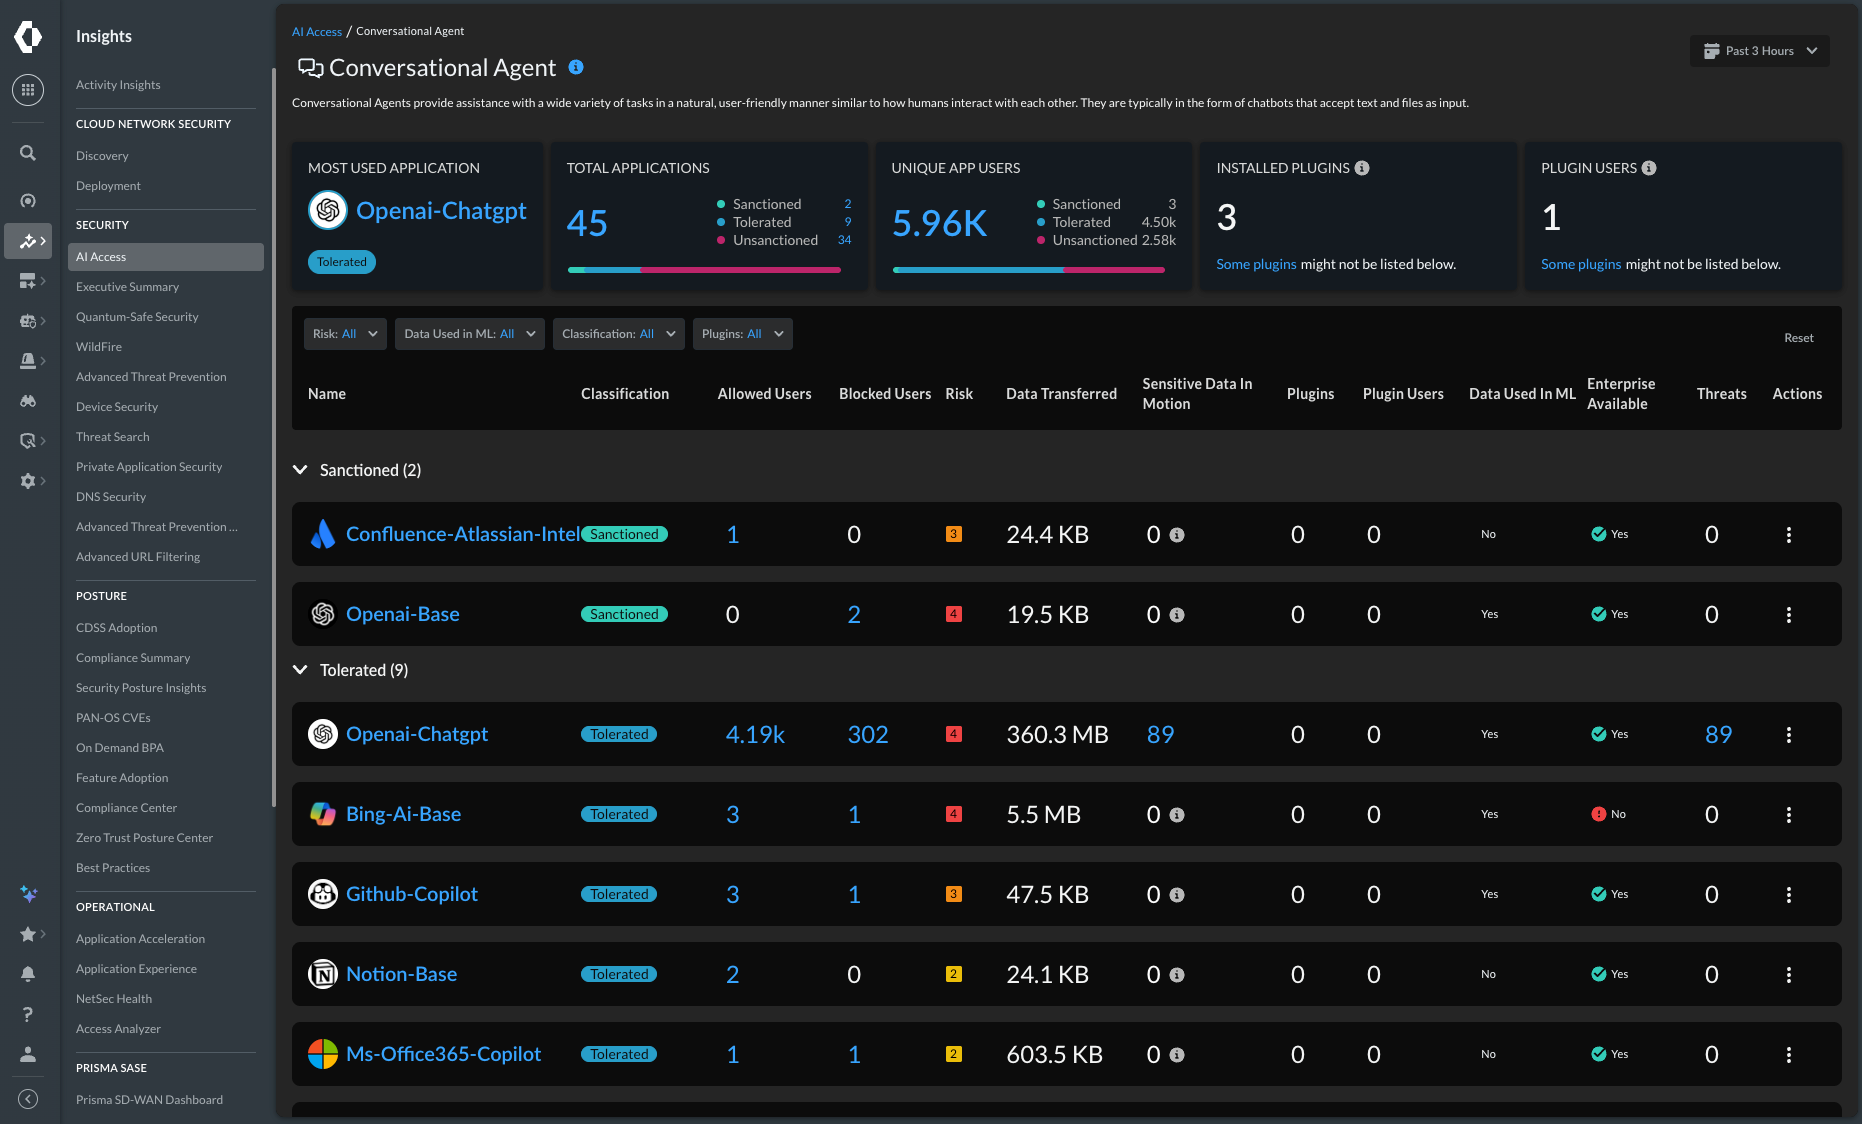Click info icon next to Conversational Agent title
The image size is (1862, 1124).
[x=576, y=67]
